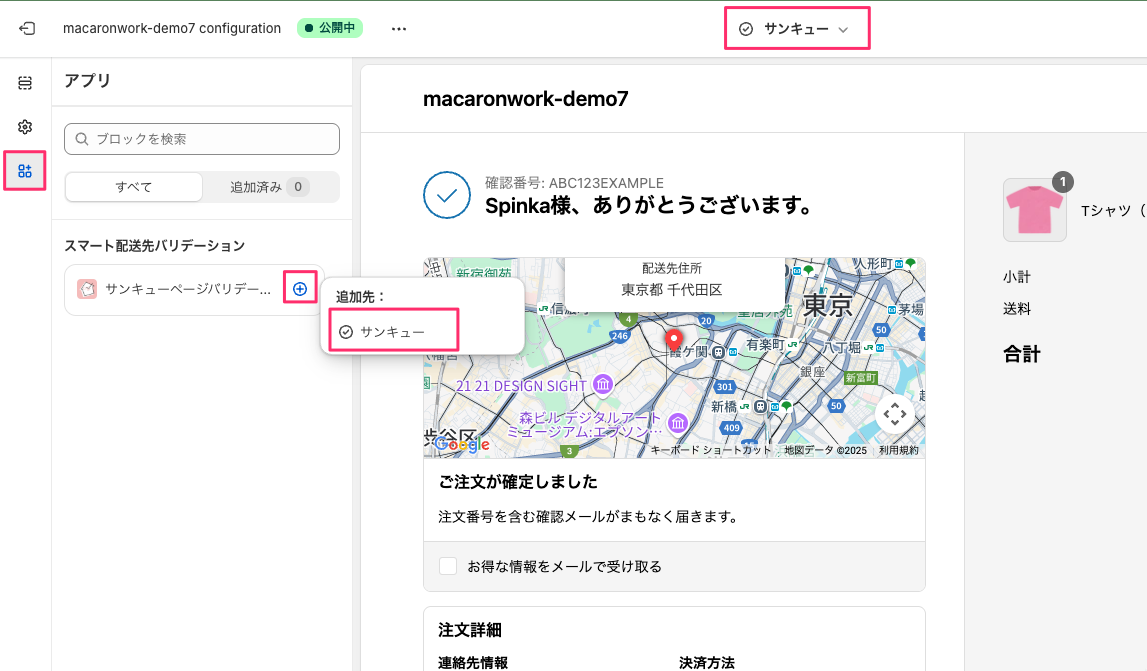Open the apps panel icon in sidebar

pyautogui.click(x=26, y=171)
